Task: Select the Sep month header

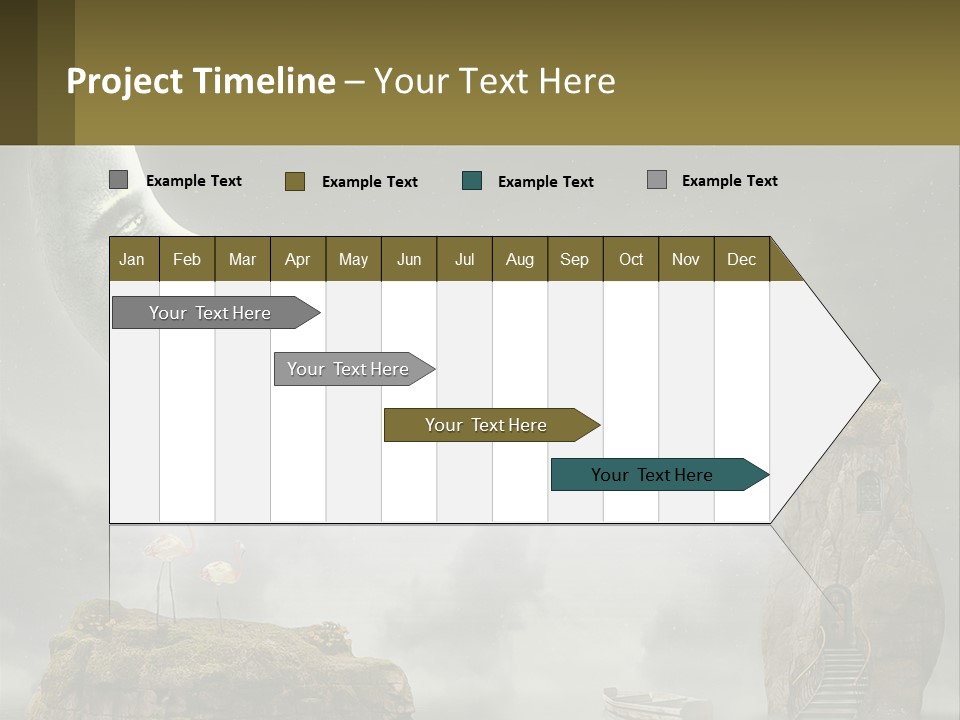Action: tap(575, 259)
